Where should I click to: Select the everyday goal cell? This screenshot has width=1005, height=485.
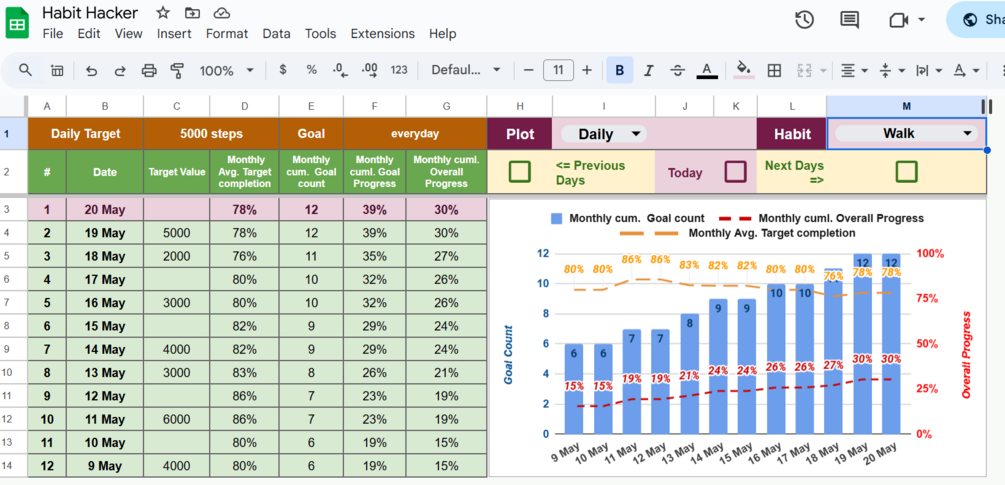click(x=415, y=134)
